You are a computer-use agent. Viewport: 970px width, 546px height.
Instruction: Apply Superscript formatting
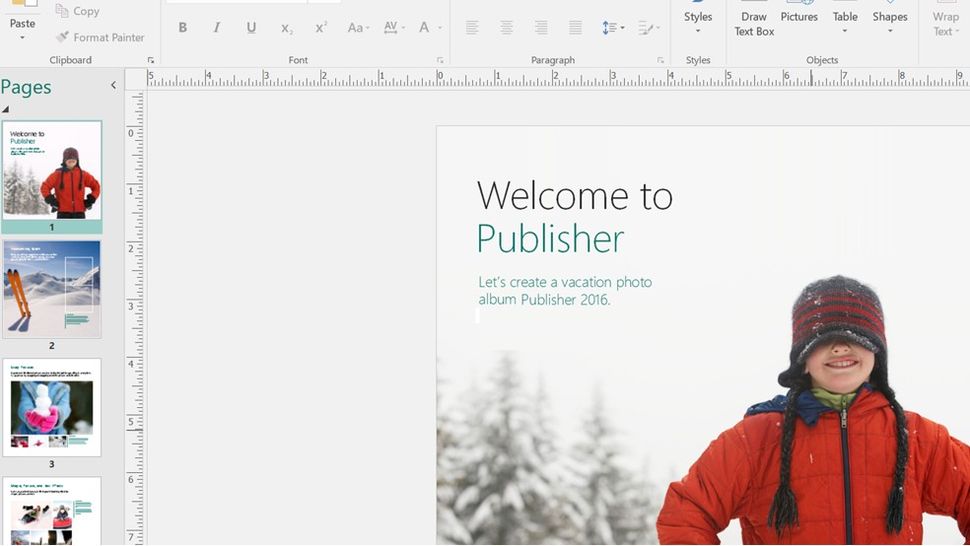[321, 27]
